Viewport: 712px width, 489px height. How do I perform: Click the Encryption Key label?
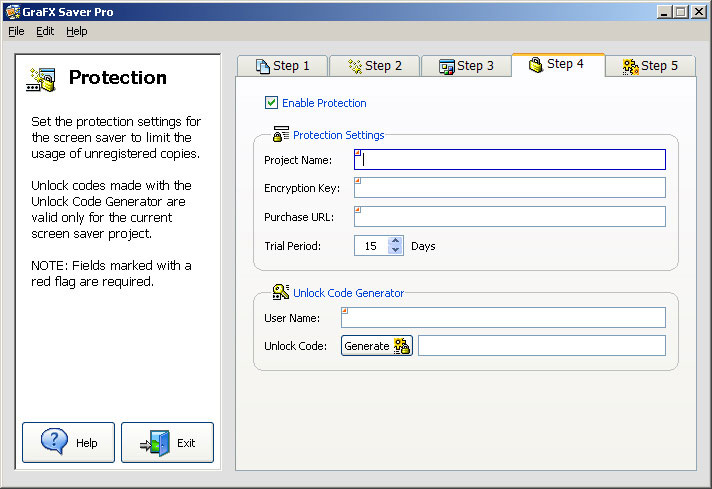click(302, 188)
